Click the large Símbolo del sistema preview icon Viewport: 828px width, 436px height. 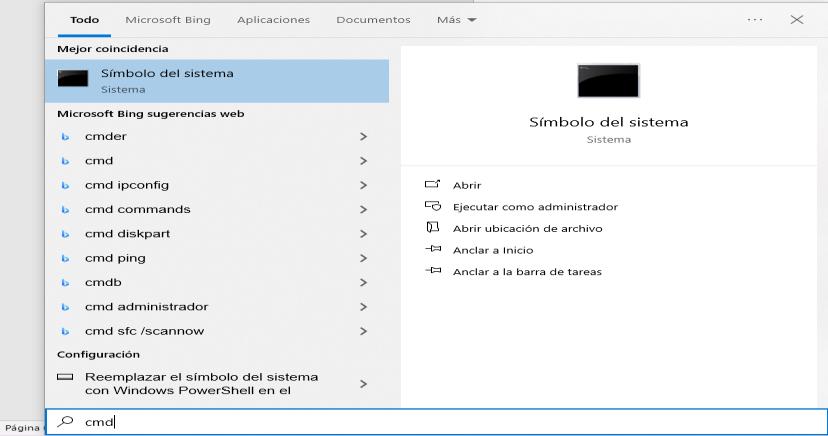coord(608,81)
